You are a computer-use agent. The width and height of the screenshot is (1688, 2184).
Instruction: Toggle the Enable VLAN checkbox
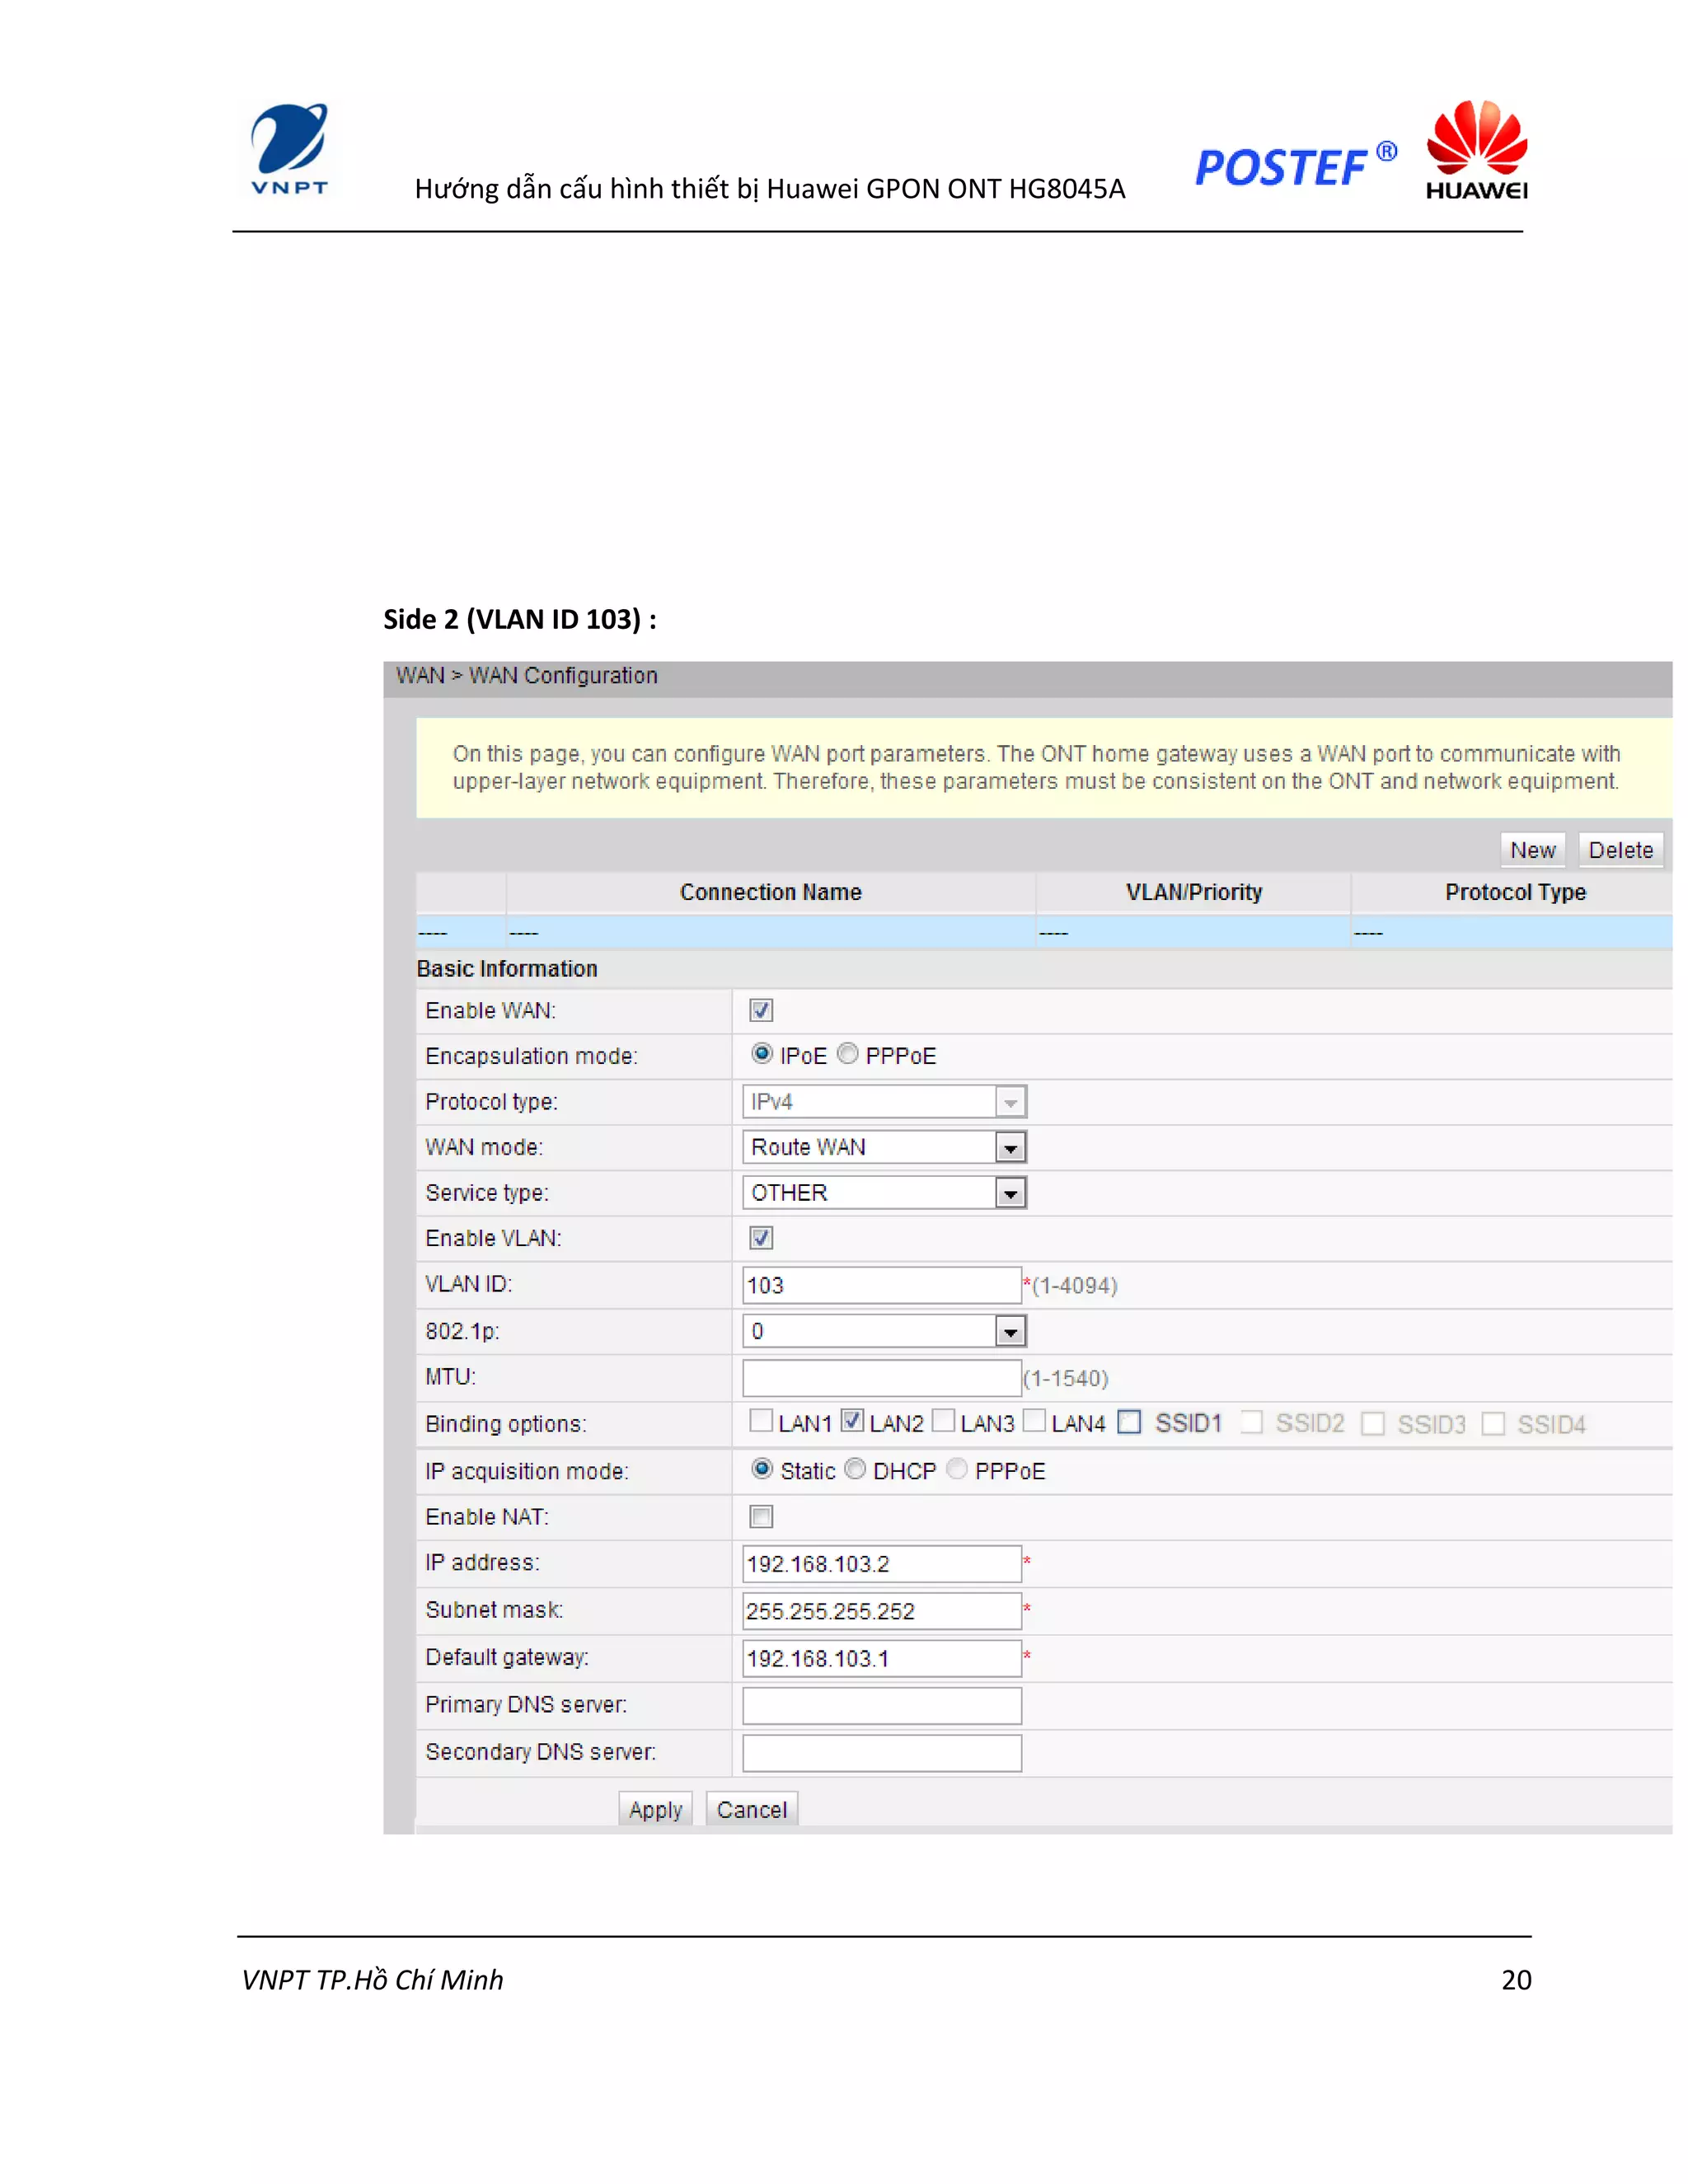tap(761, 1238)
